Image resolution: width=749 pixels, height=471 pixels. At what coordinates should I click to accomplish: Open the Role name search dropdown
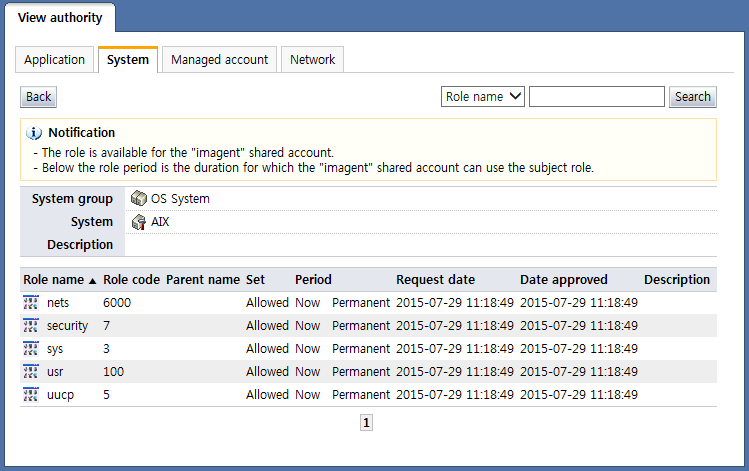483,97
